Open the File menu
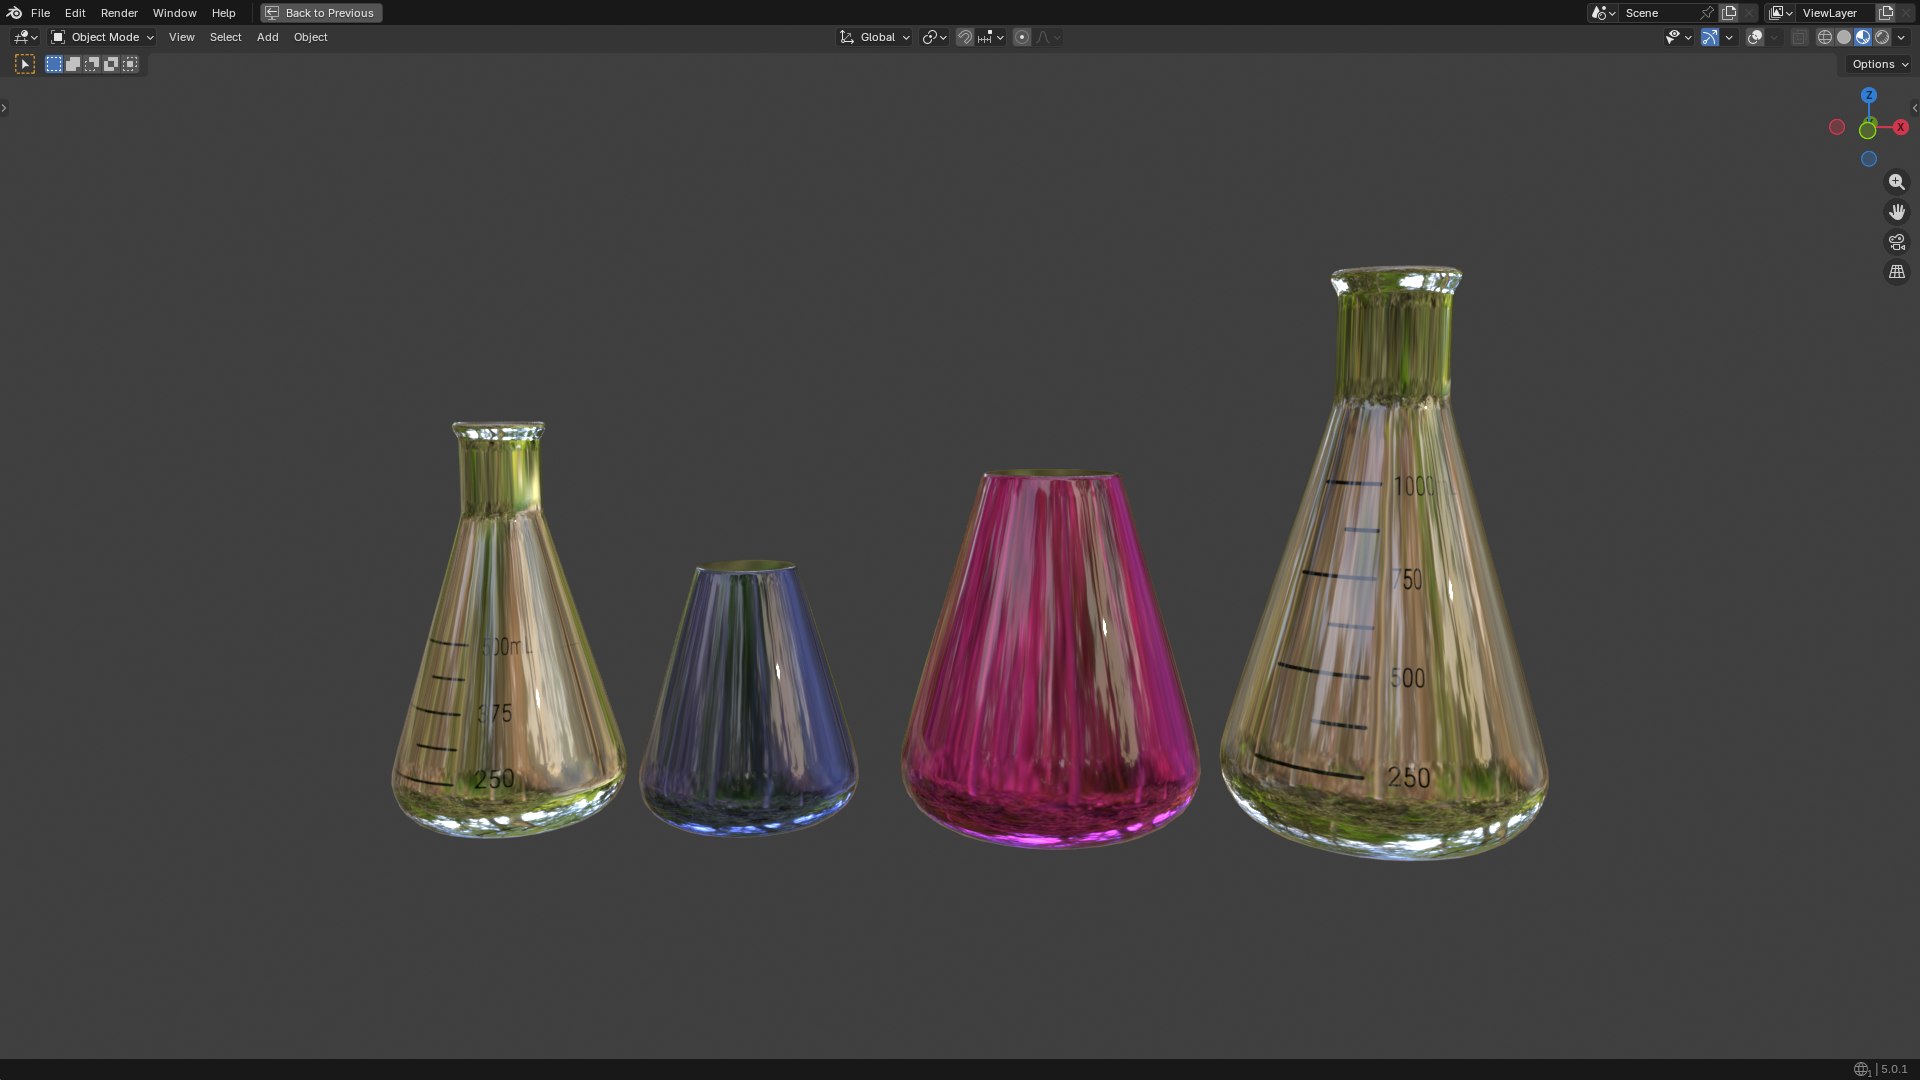Viewport: 1920px width, 1080px height. click(40, 13)
